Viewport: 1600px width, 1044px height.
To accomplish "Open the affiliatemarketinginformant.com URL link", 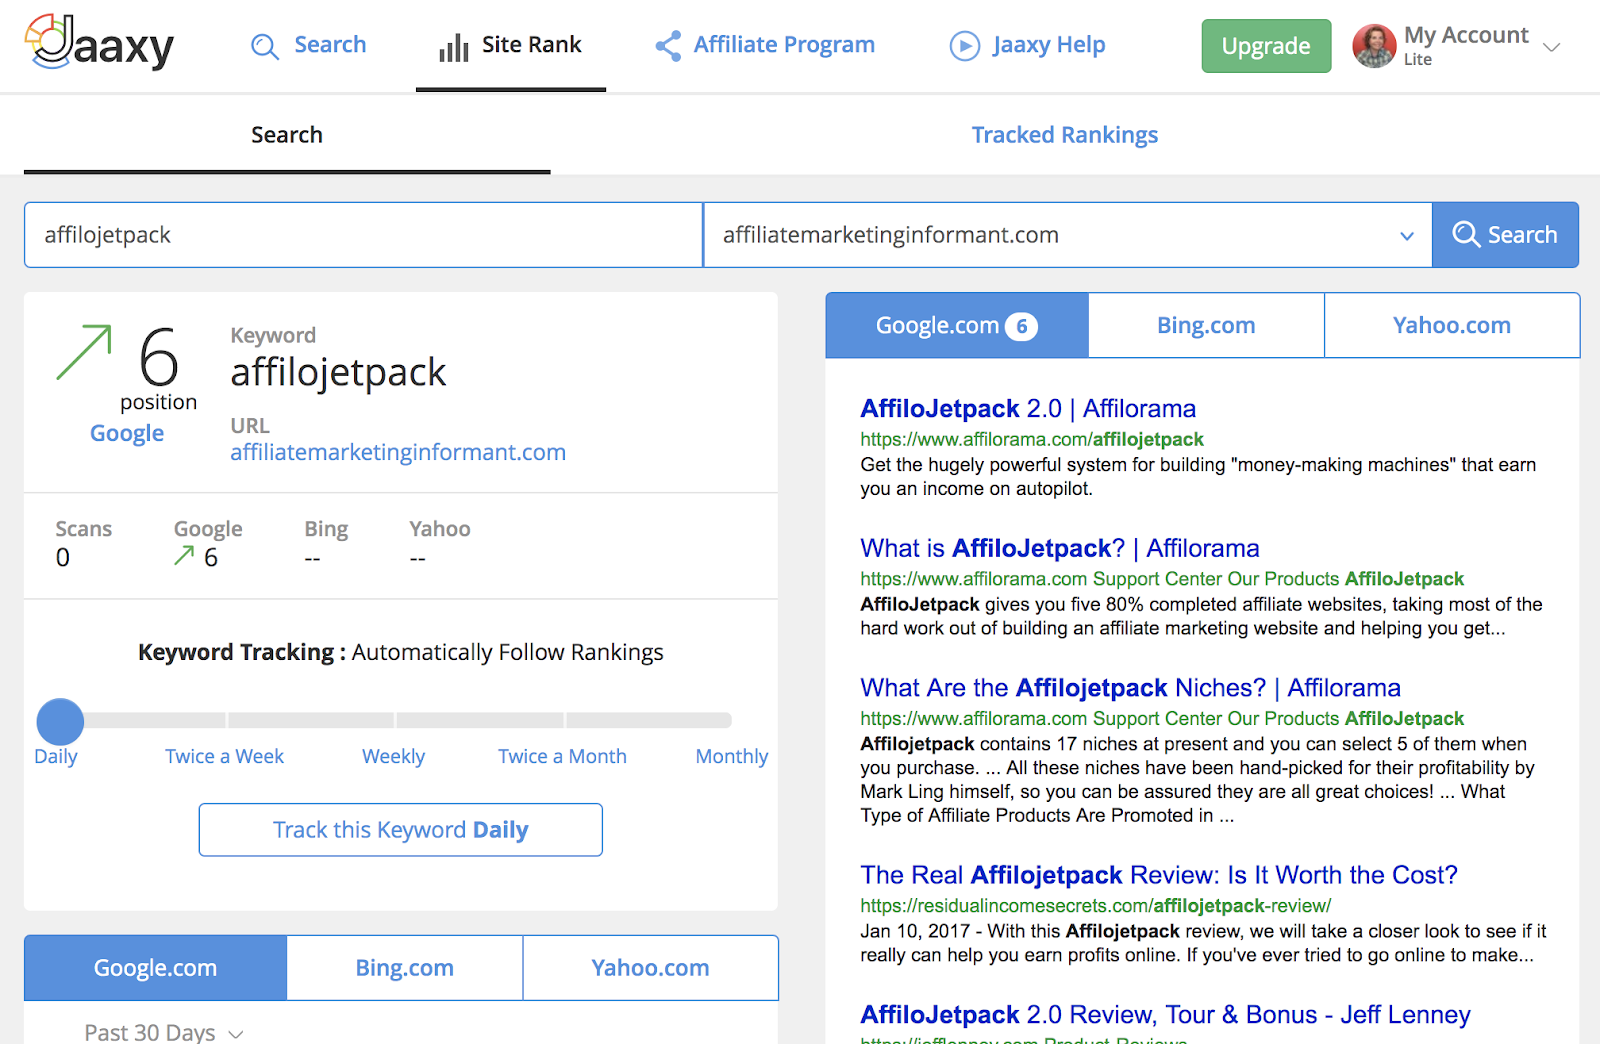I will 398,452.
